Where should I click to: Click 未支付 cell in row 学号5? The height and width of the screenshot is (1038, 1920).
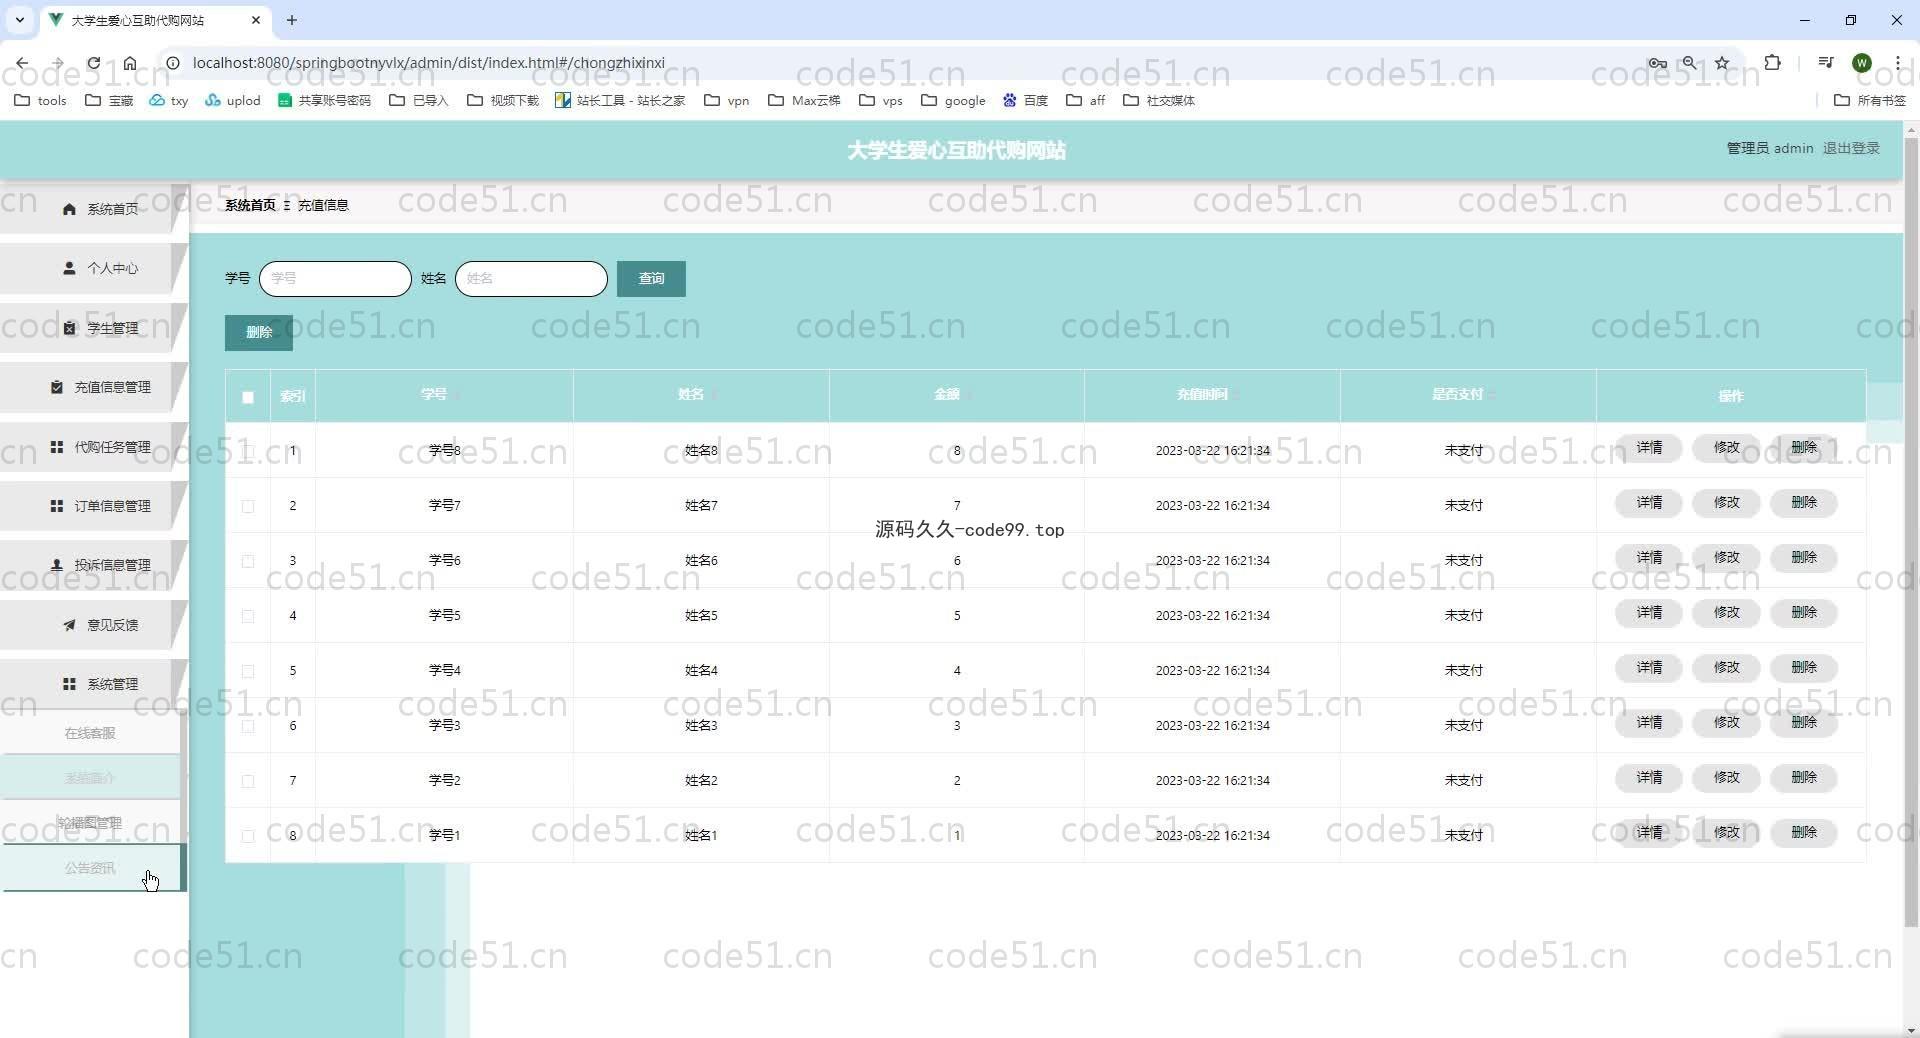[1463, 616]
